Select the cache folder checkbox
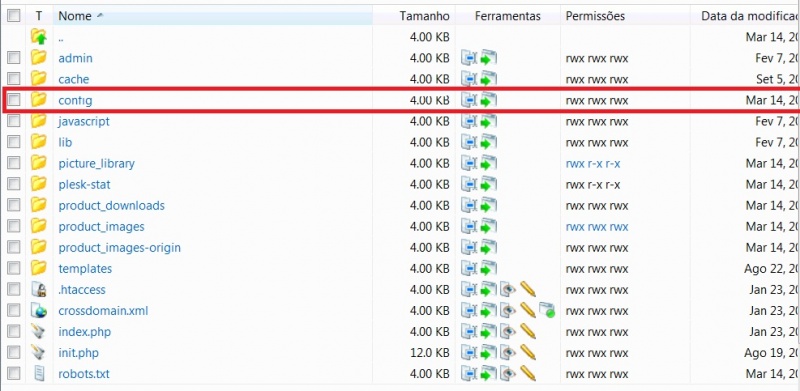 click(14, 79)
